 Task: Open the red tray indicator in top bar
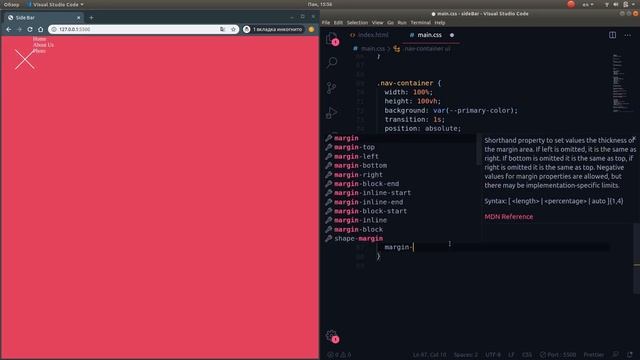571,4
